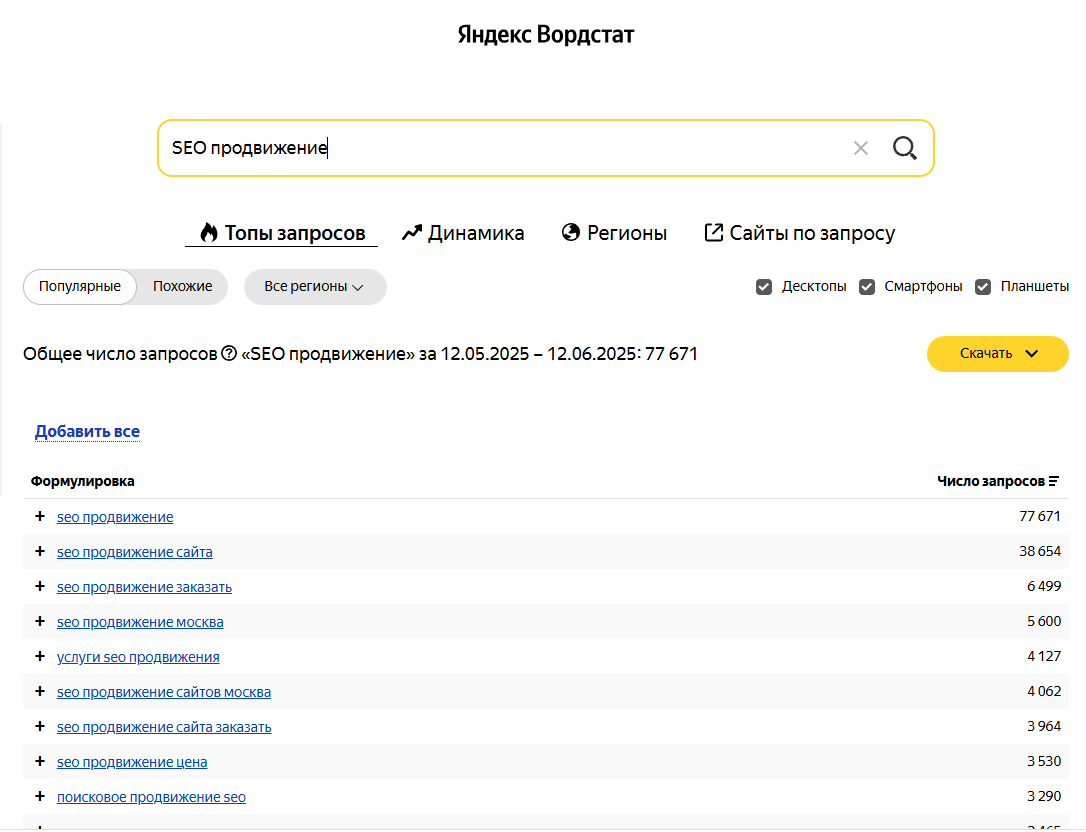Viewport: 1086px width, 832px height.
Task: Click the count value 4 127
Action: [1044, 656]
